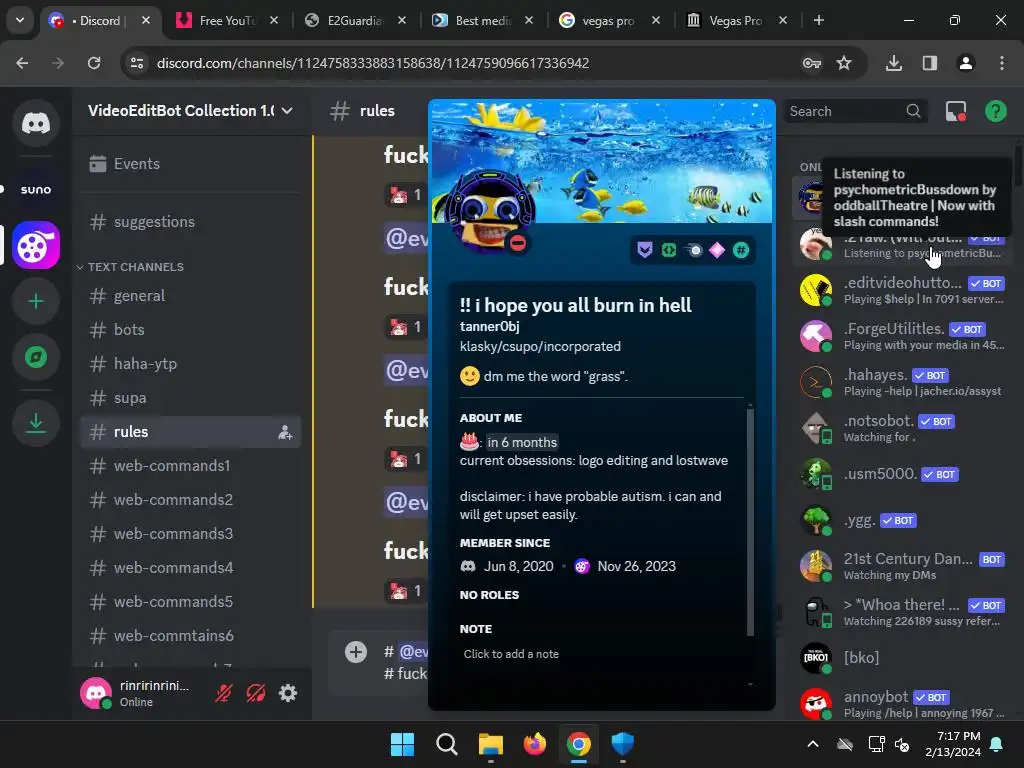Open Windows Start menu on taskbar

402,744
